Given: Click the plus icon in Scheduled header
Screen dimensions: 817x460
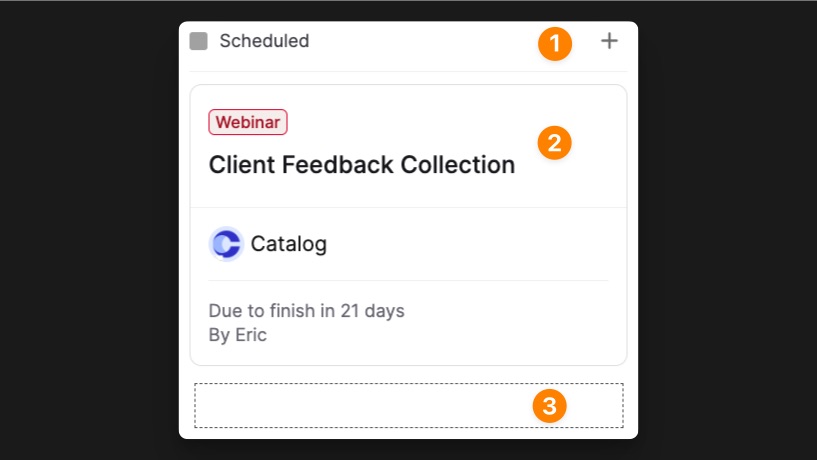Looking at the screenshot, I should 609,41.
